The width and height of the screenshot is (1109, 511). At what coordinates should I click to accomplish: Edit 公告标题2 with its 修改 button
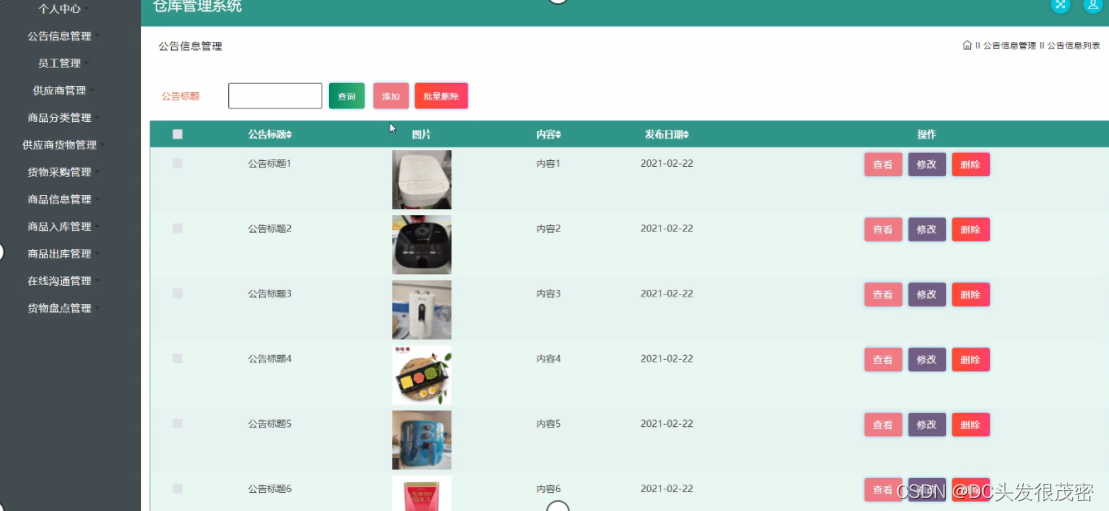point(927,229)
